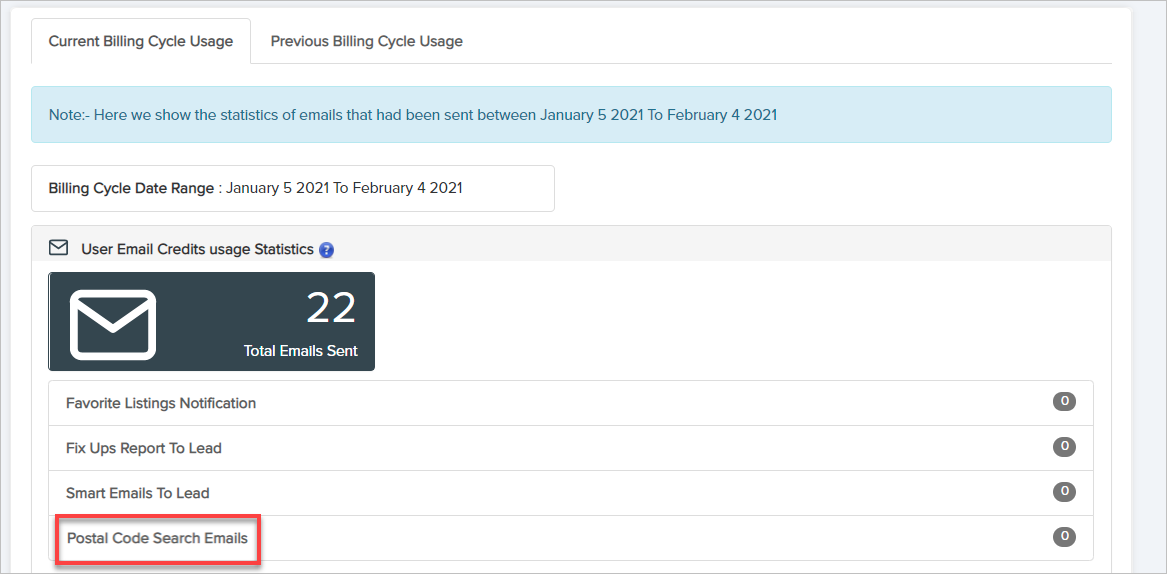Click the zero badge for Smart Emails To Lead
Image resolution: width=1167 pixels, height=574 pixels.
(x=1064, y=492)
